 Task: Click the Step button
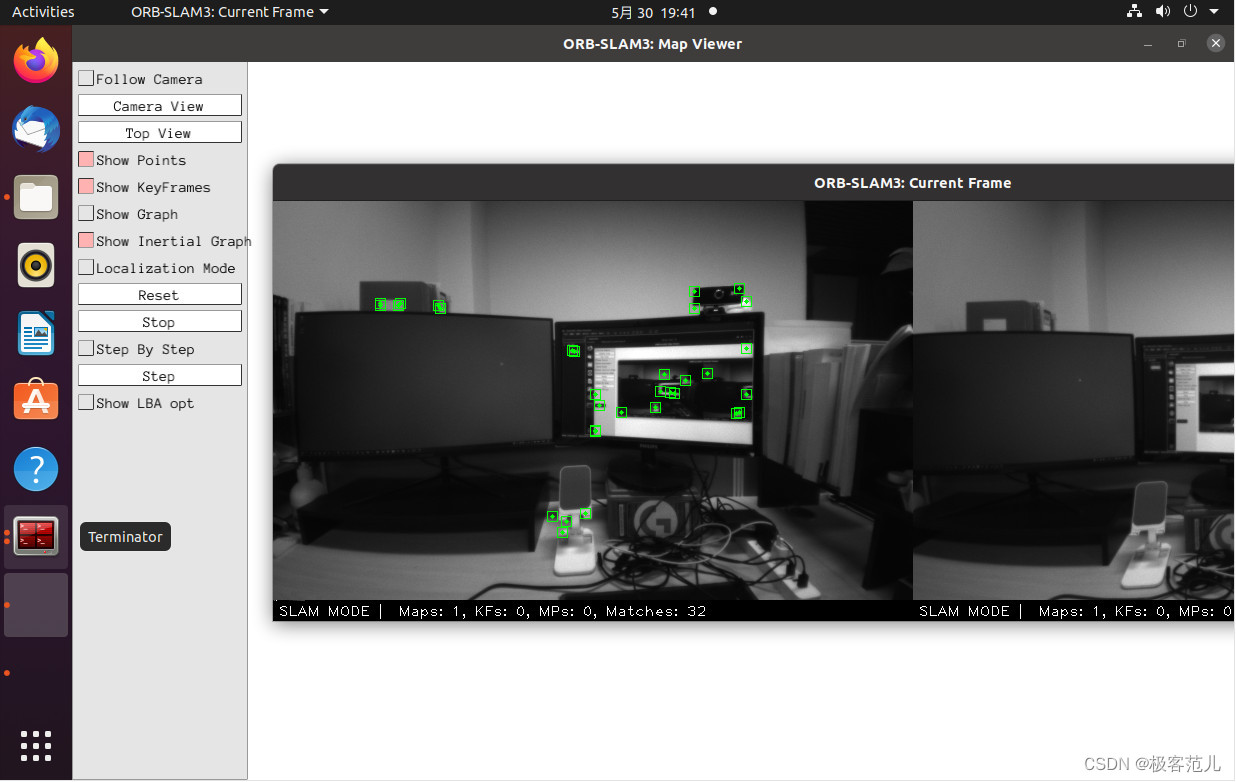click(160, 375)
